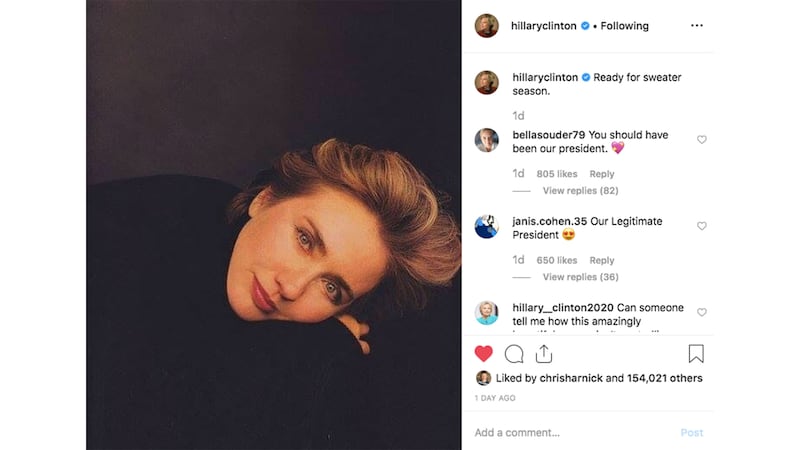
Task: Open janis.cohen.35's profile avatar
Action: click(x=487, y=227)
